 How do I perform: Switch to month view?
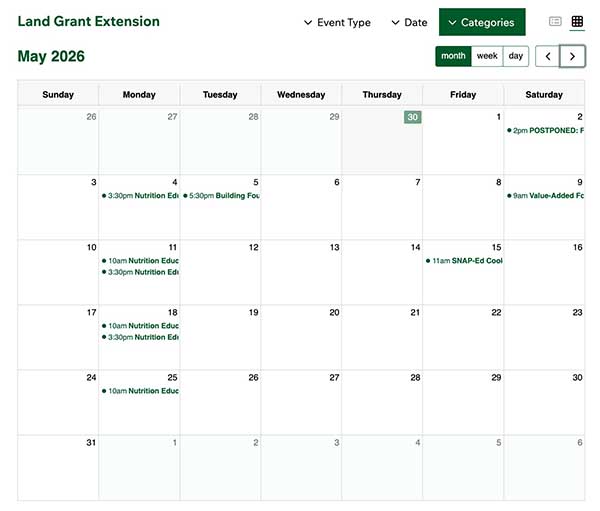point(453,56)
